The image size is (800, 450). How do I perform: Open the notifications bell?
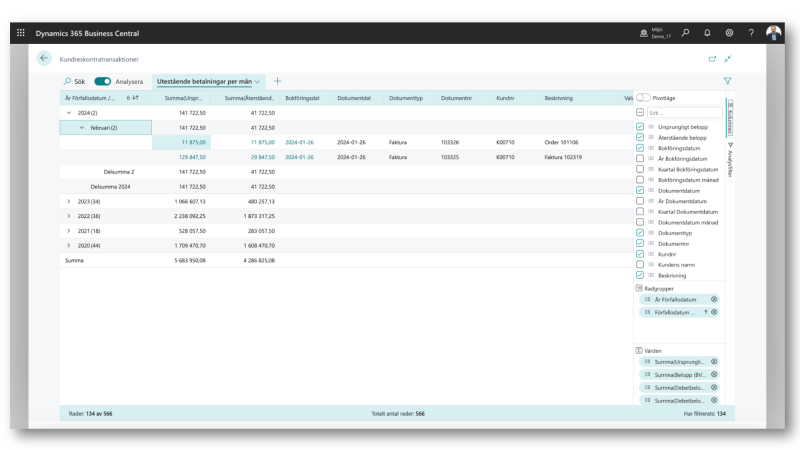[x=708, y=34]
